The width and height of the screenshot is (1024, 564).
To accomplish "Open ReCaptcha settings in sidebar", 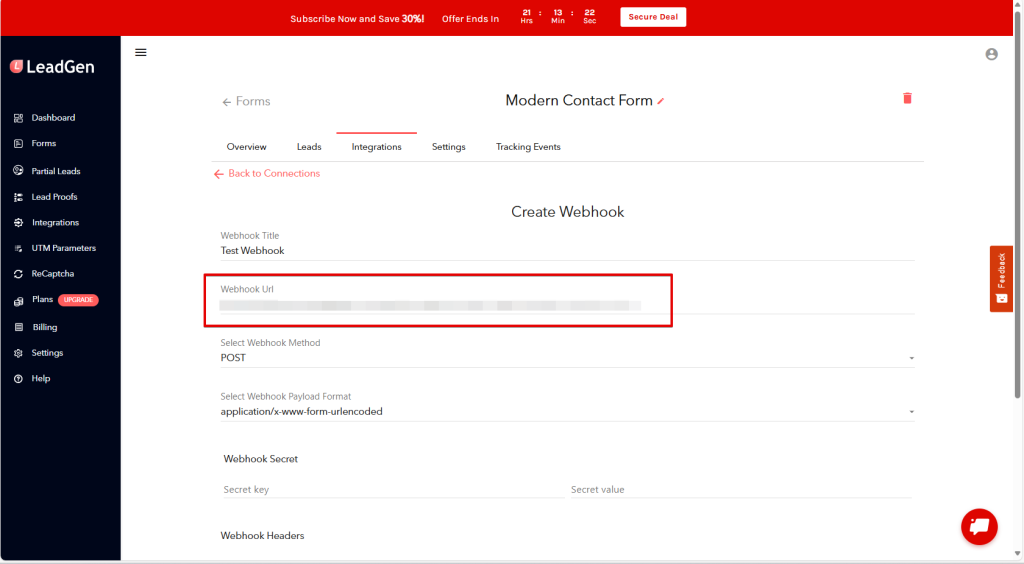I will click(52, 274).
